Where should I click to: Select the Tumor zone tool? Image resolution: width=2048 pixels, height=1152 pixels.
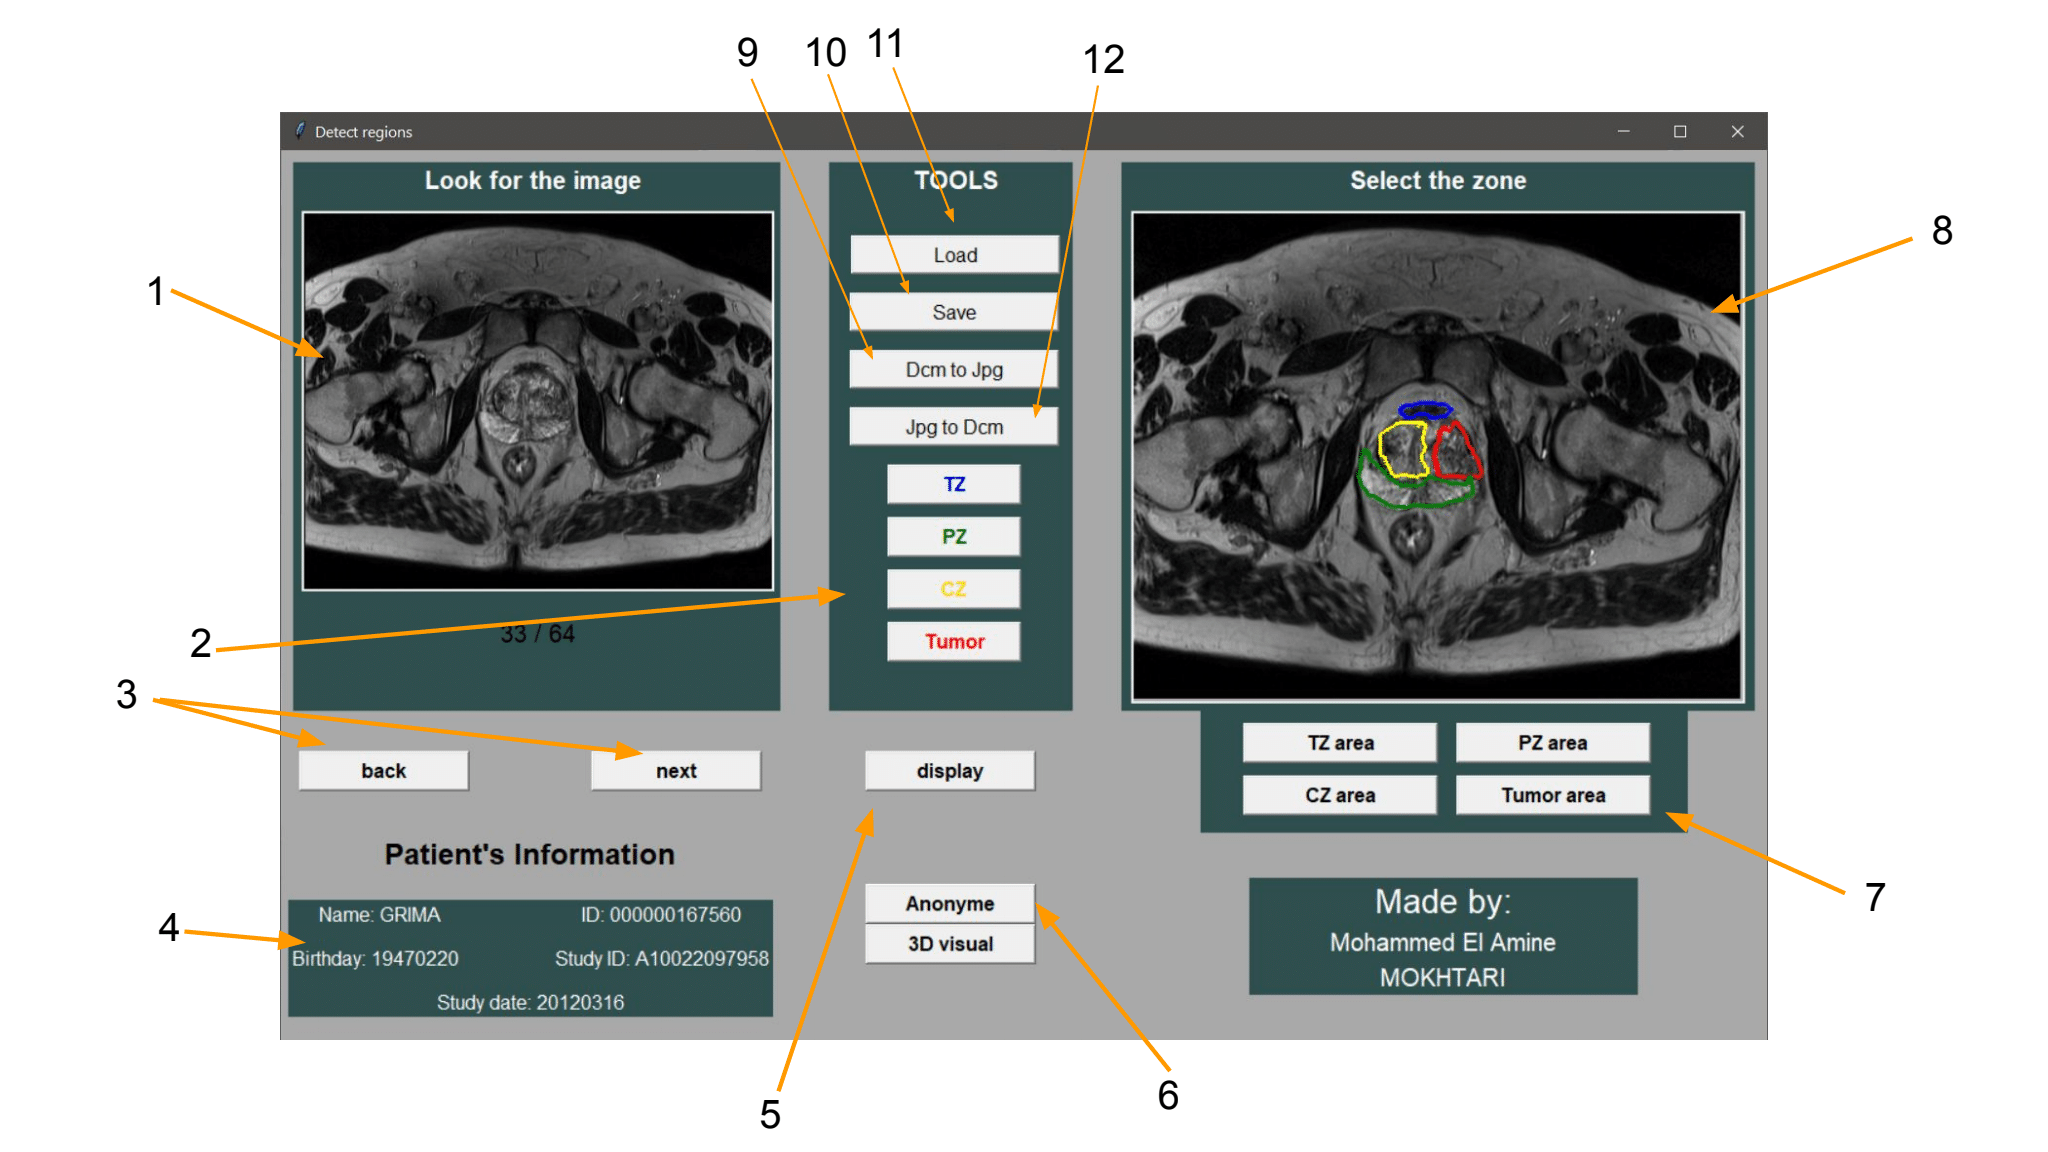(952, 641)
